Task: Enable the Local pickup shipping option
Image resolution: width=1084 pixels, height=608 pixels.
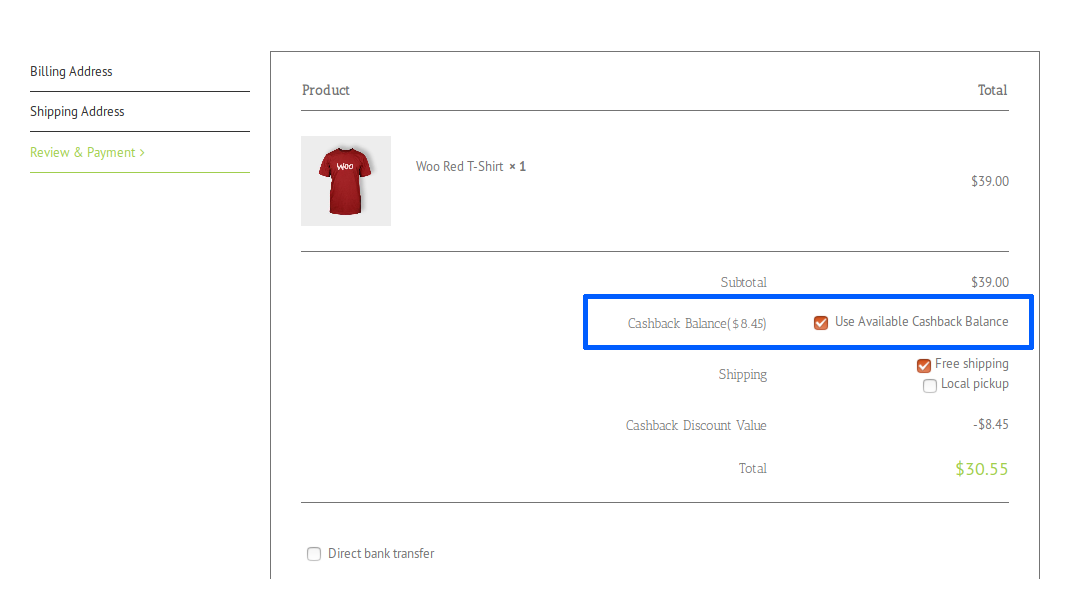Action: [930, 385]
